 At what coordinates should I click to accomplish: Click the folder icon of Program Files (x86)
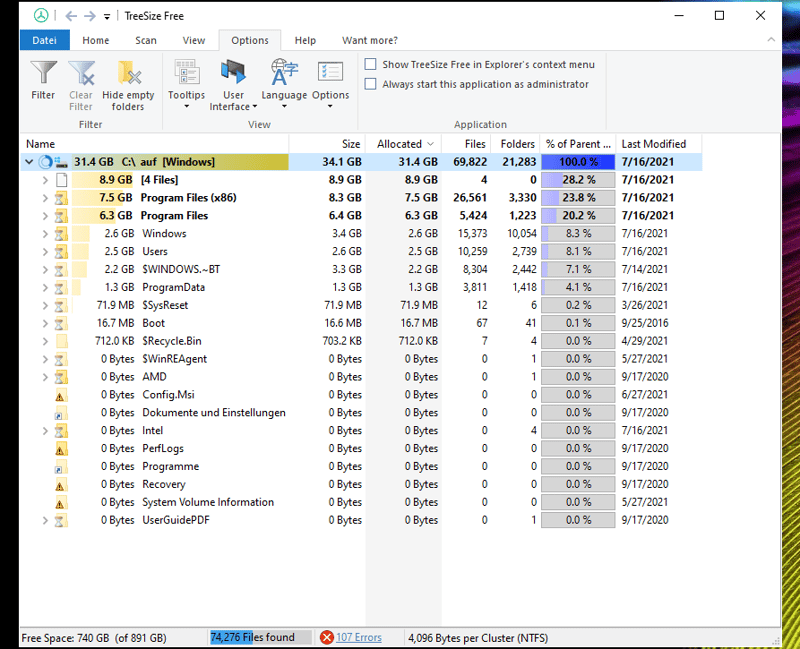coord(61,198)
